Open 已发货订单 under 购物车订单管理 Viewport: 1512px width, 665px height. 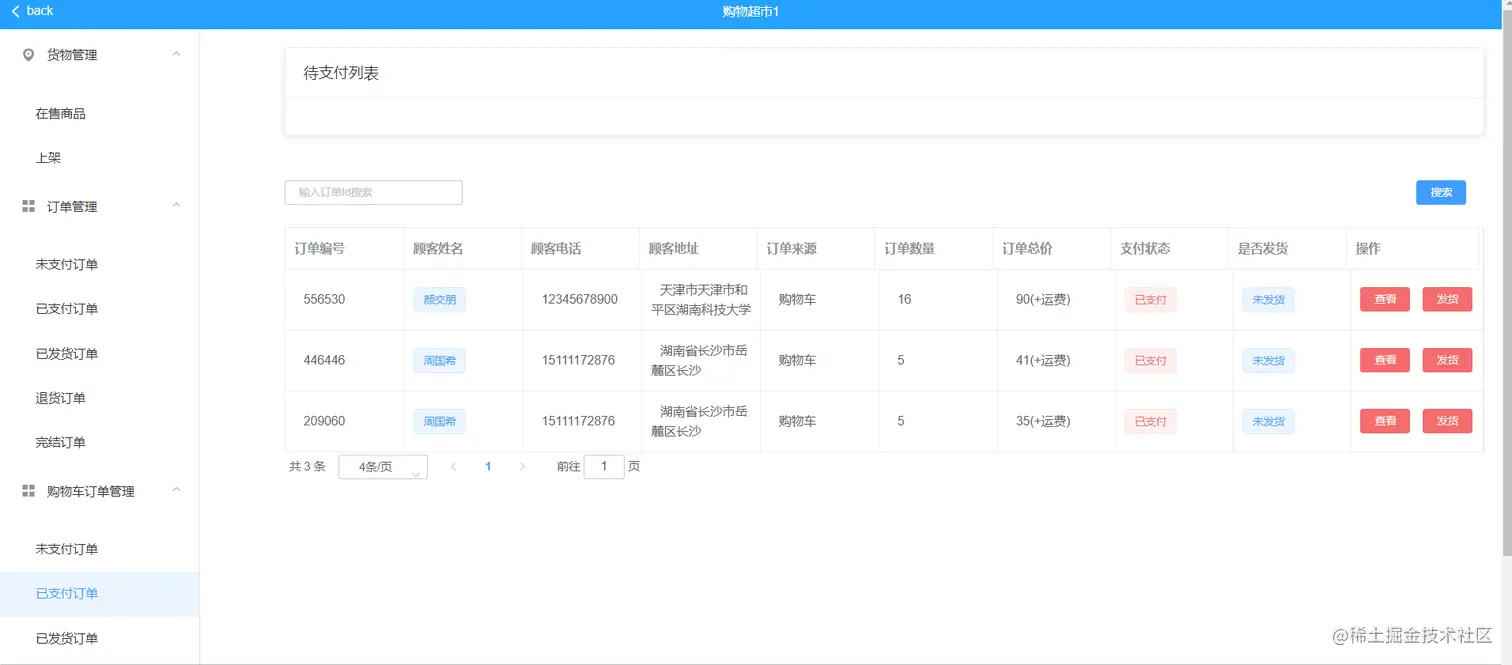[x=100, y=638]
